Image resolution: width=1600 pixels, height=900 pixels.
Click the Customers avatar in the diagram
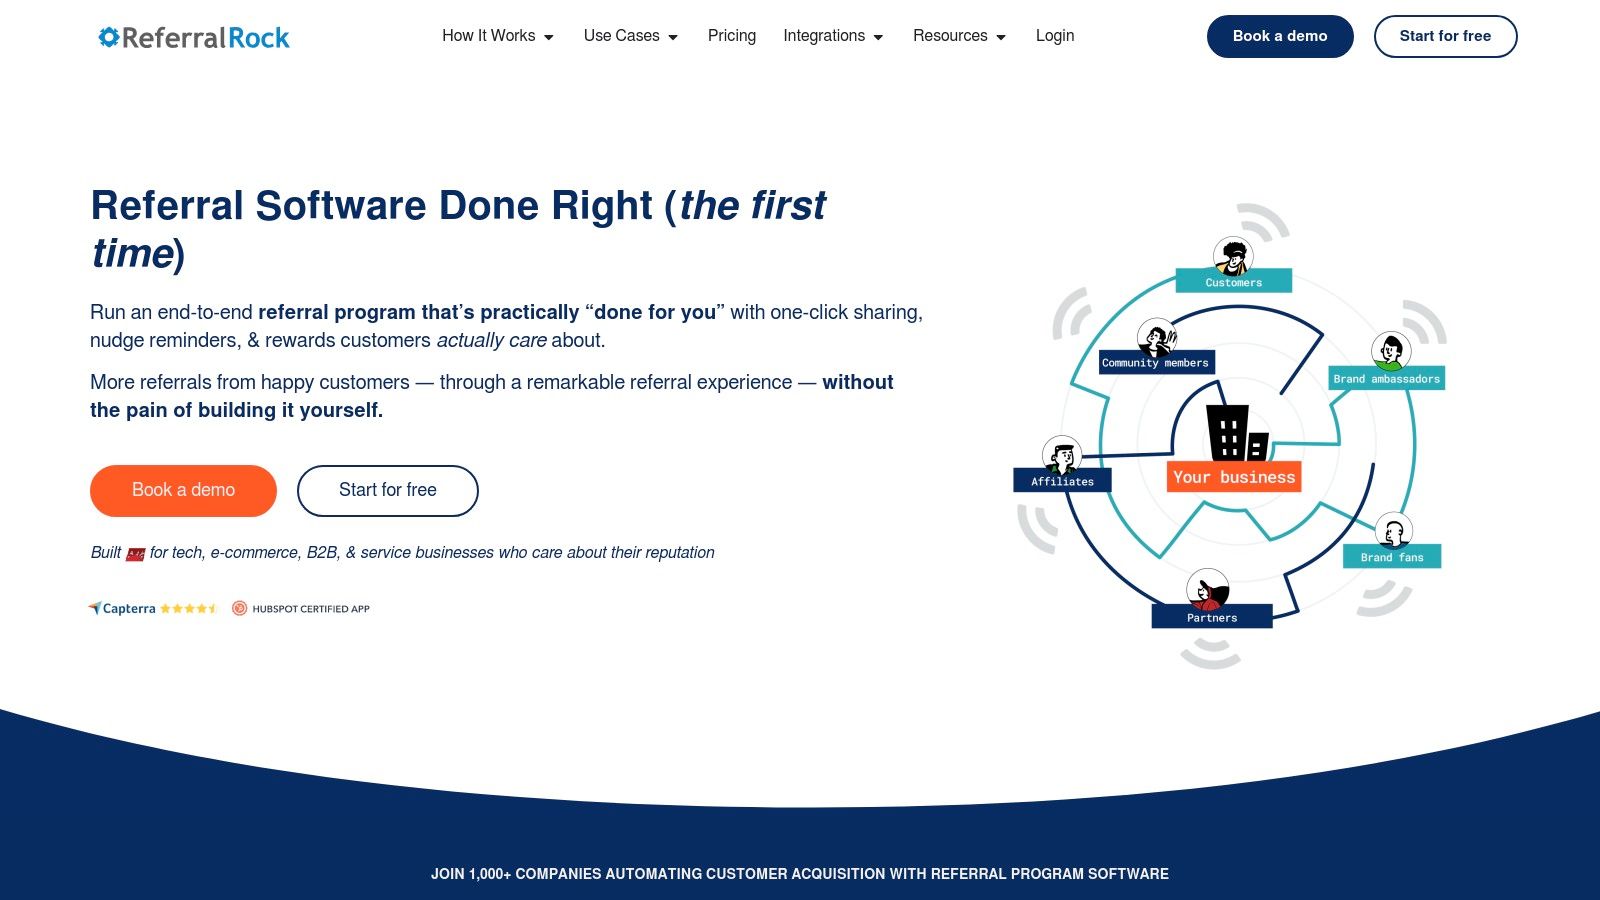1233,255
